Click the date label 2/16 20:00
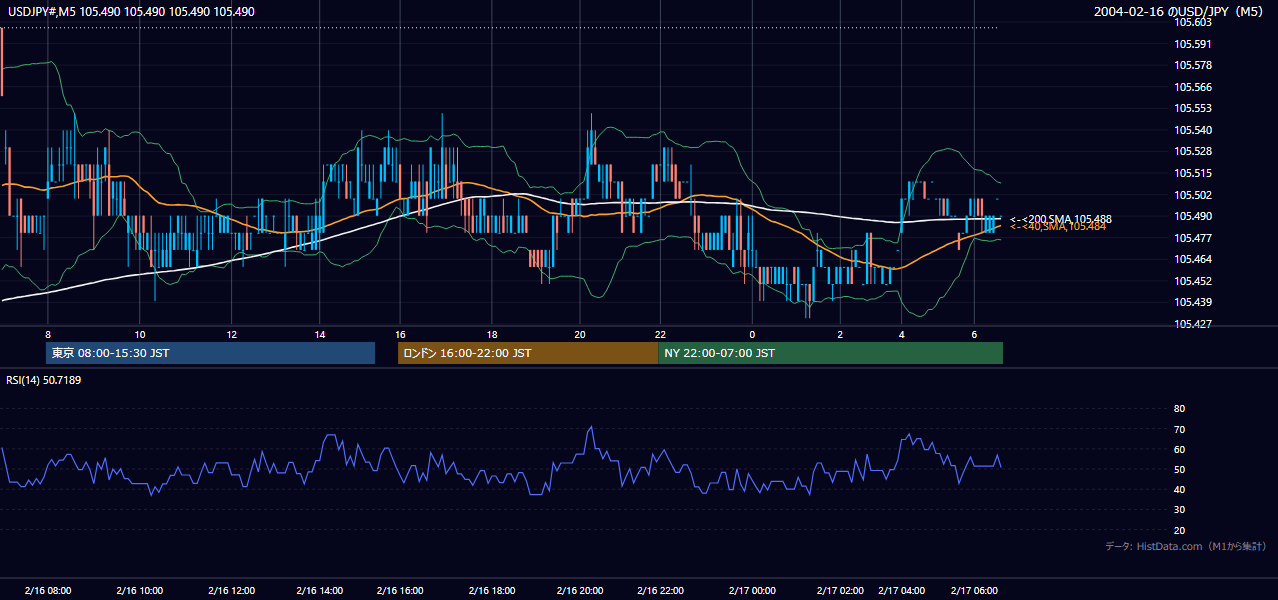The image size is (1278, 600). (x=580, y=590)
